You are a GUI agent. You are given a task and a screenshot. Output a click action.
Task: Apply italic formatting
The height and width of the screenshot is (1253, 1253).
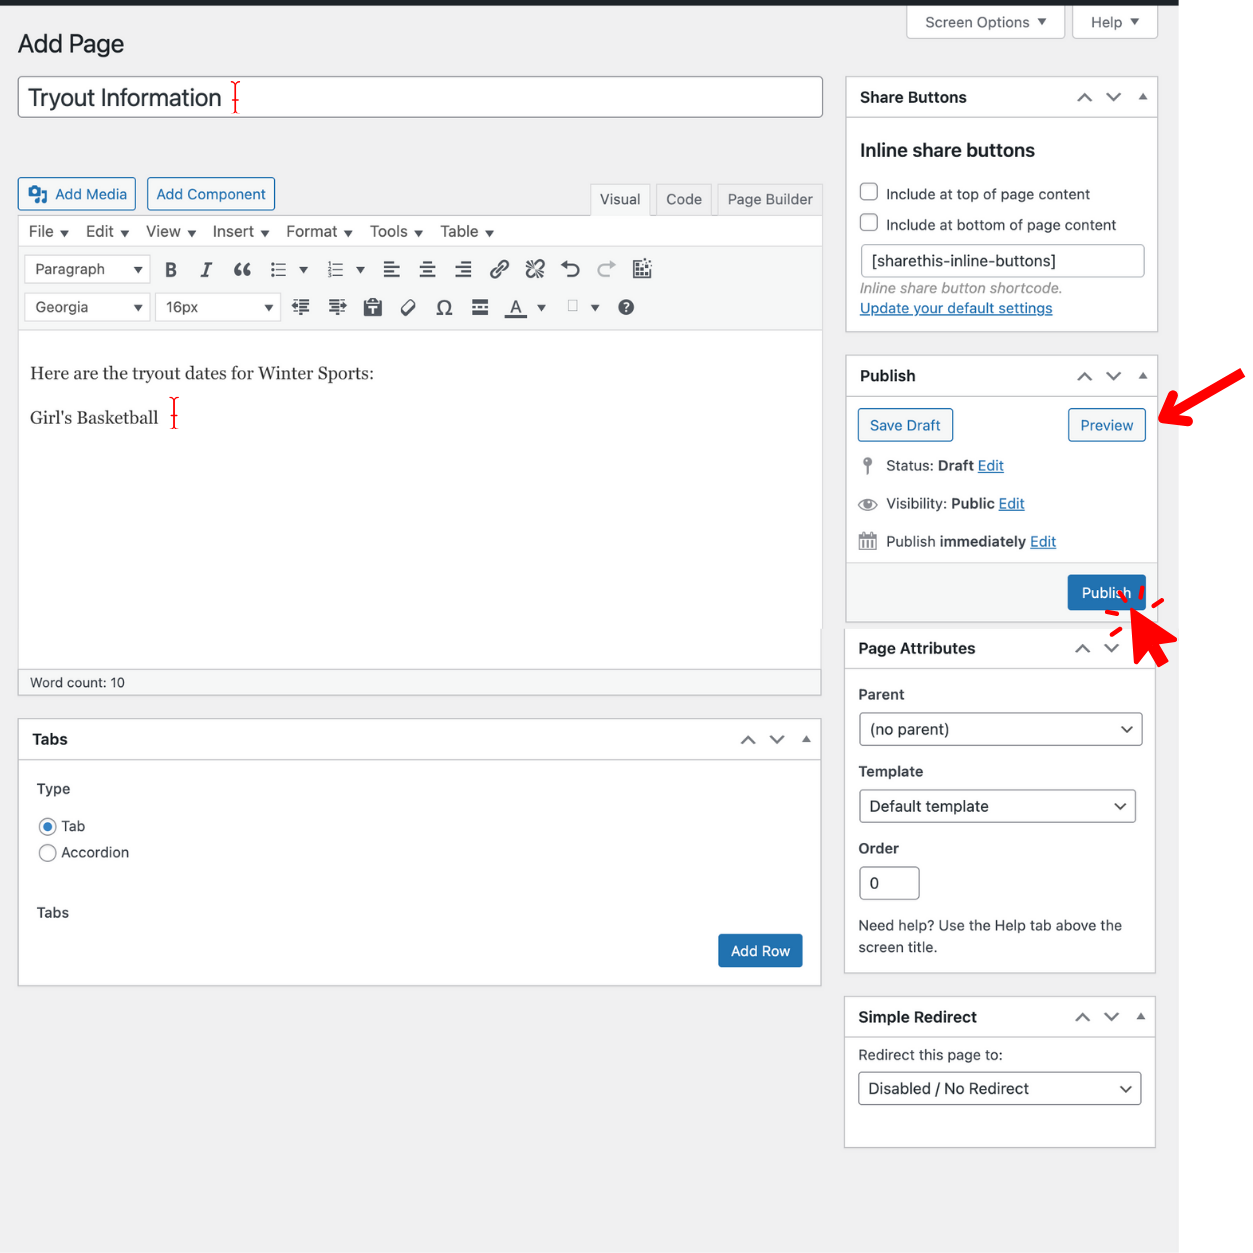[206, 270]
